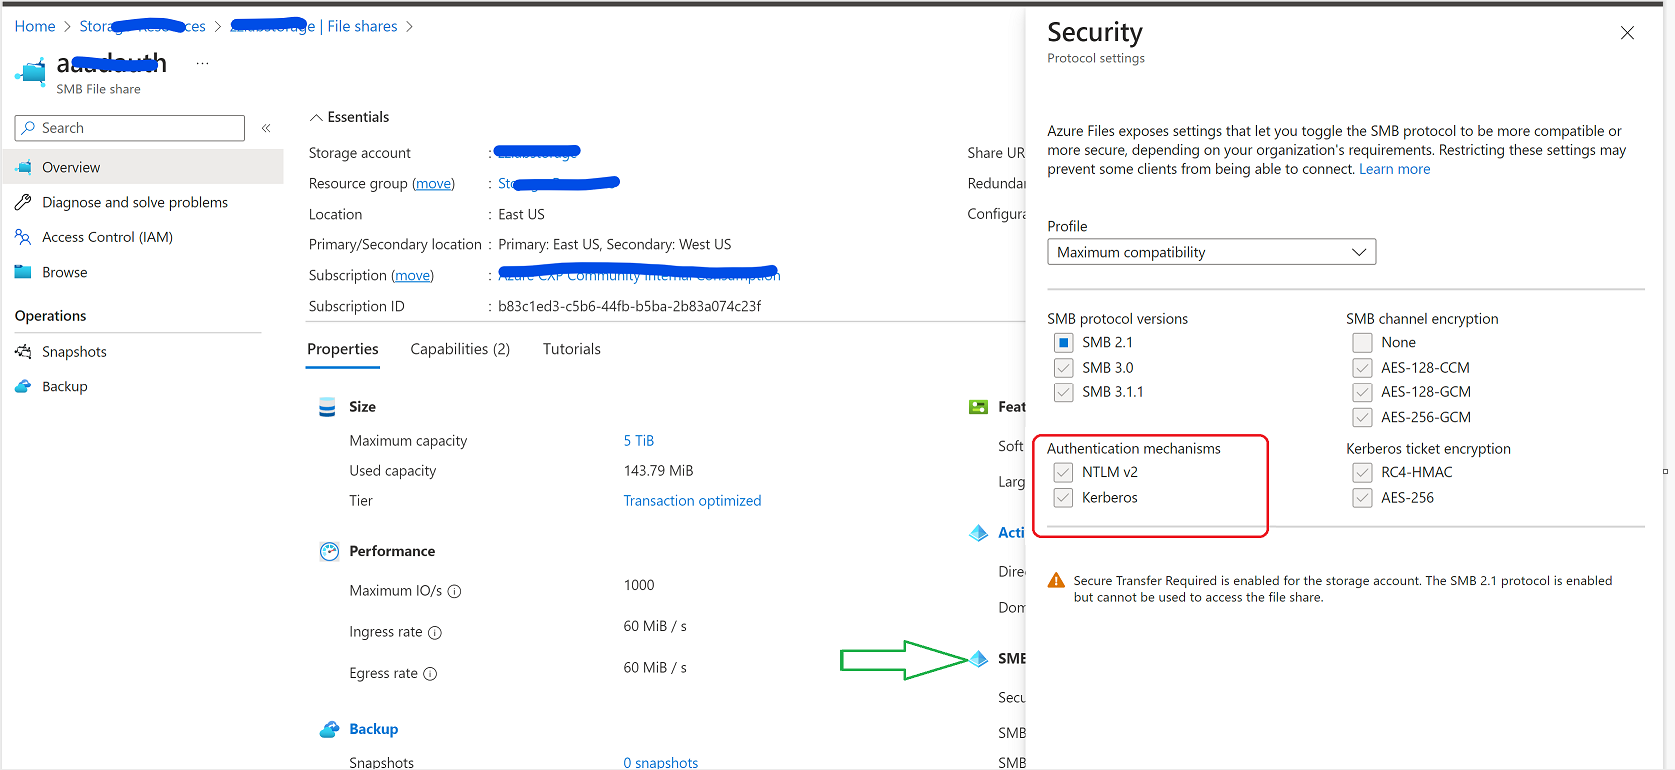Collapse the Essentials section
This screenshot has width=1675, height=770.
pyautogui.click(x=349, y=117)
